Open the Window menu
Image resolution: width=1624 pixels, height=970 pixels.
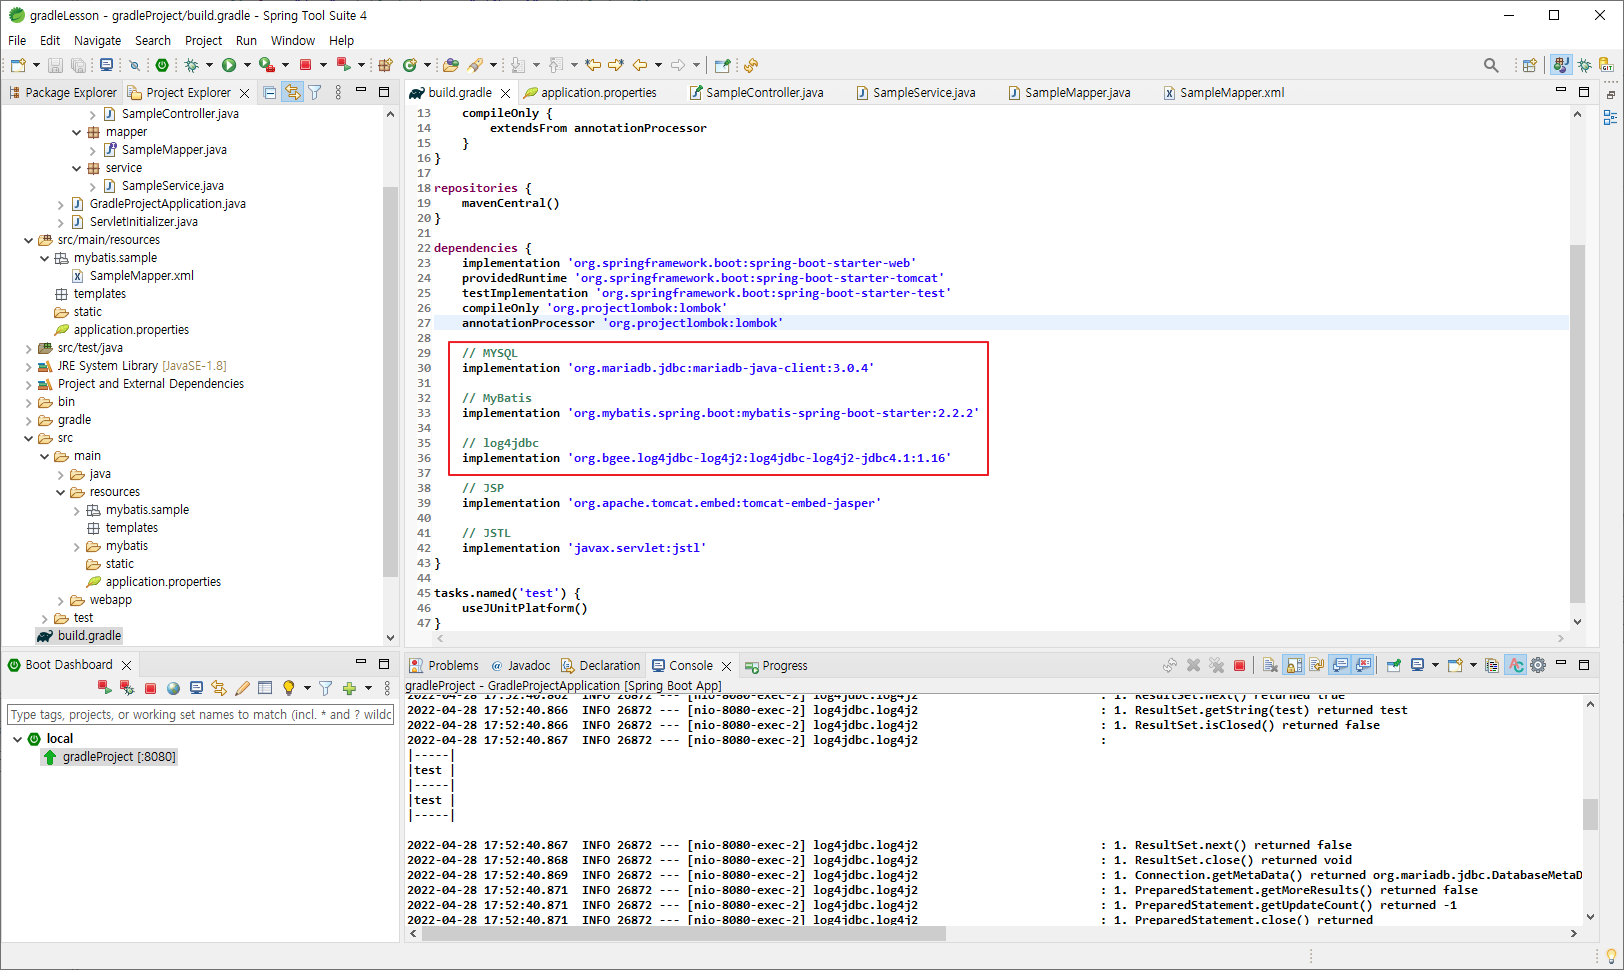tap(292, 41)
